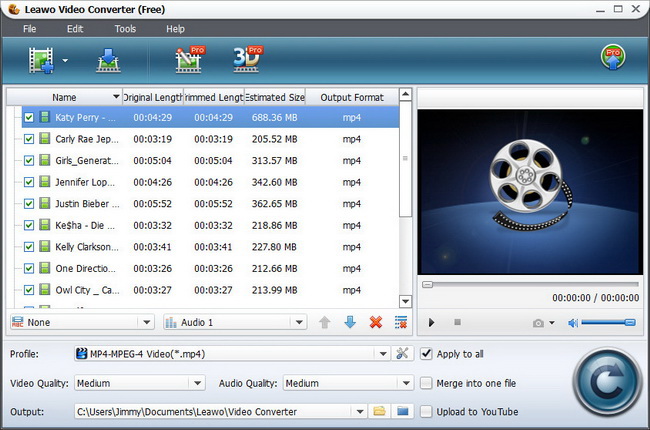This screenshot has height=430, width=650.
Task: Open the Tools menu
Action: click(x=125, y=29)
